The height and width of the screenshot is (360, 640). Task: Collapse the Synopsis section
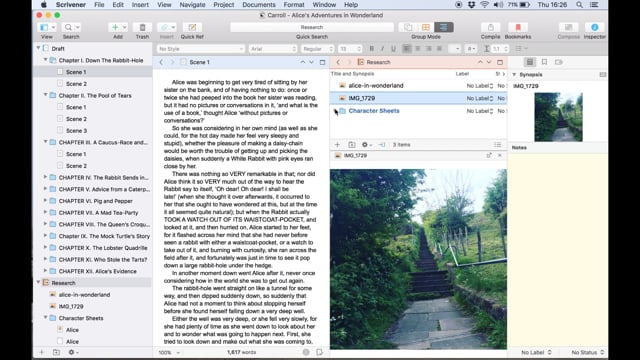514,75
